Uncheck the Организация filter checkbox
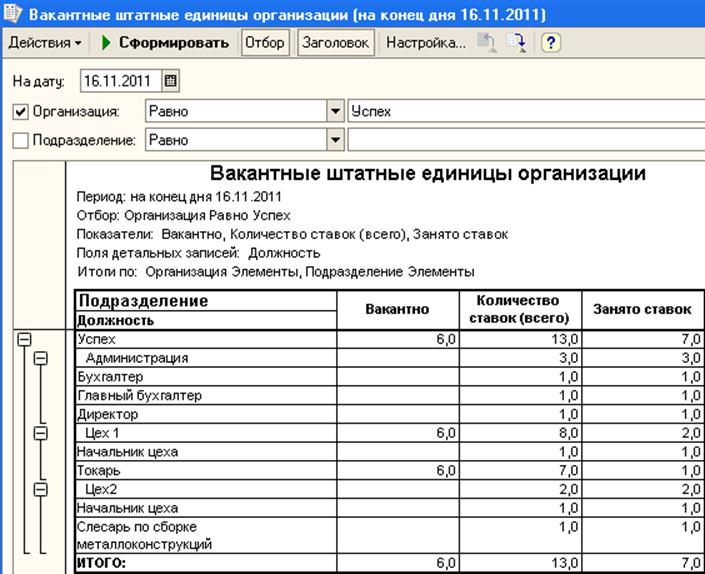705x574 pixels. pyautogui.click(x=20, y=111)
